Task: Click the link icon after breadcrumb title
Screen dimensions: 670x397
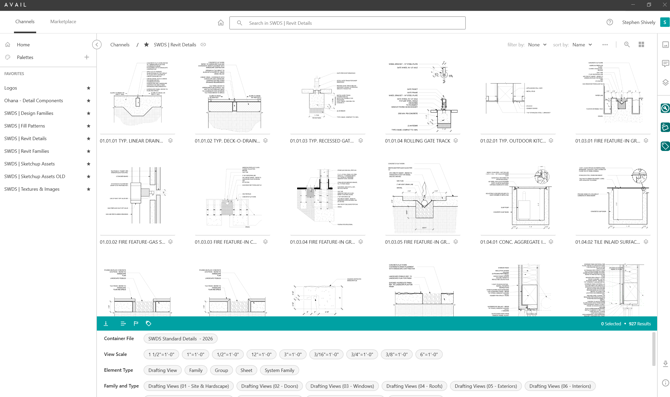Action: [203, 44]
